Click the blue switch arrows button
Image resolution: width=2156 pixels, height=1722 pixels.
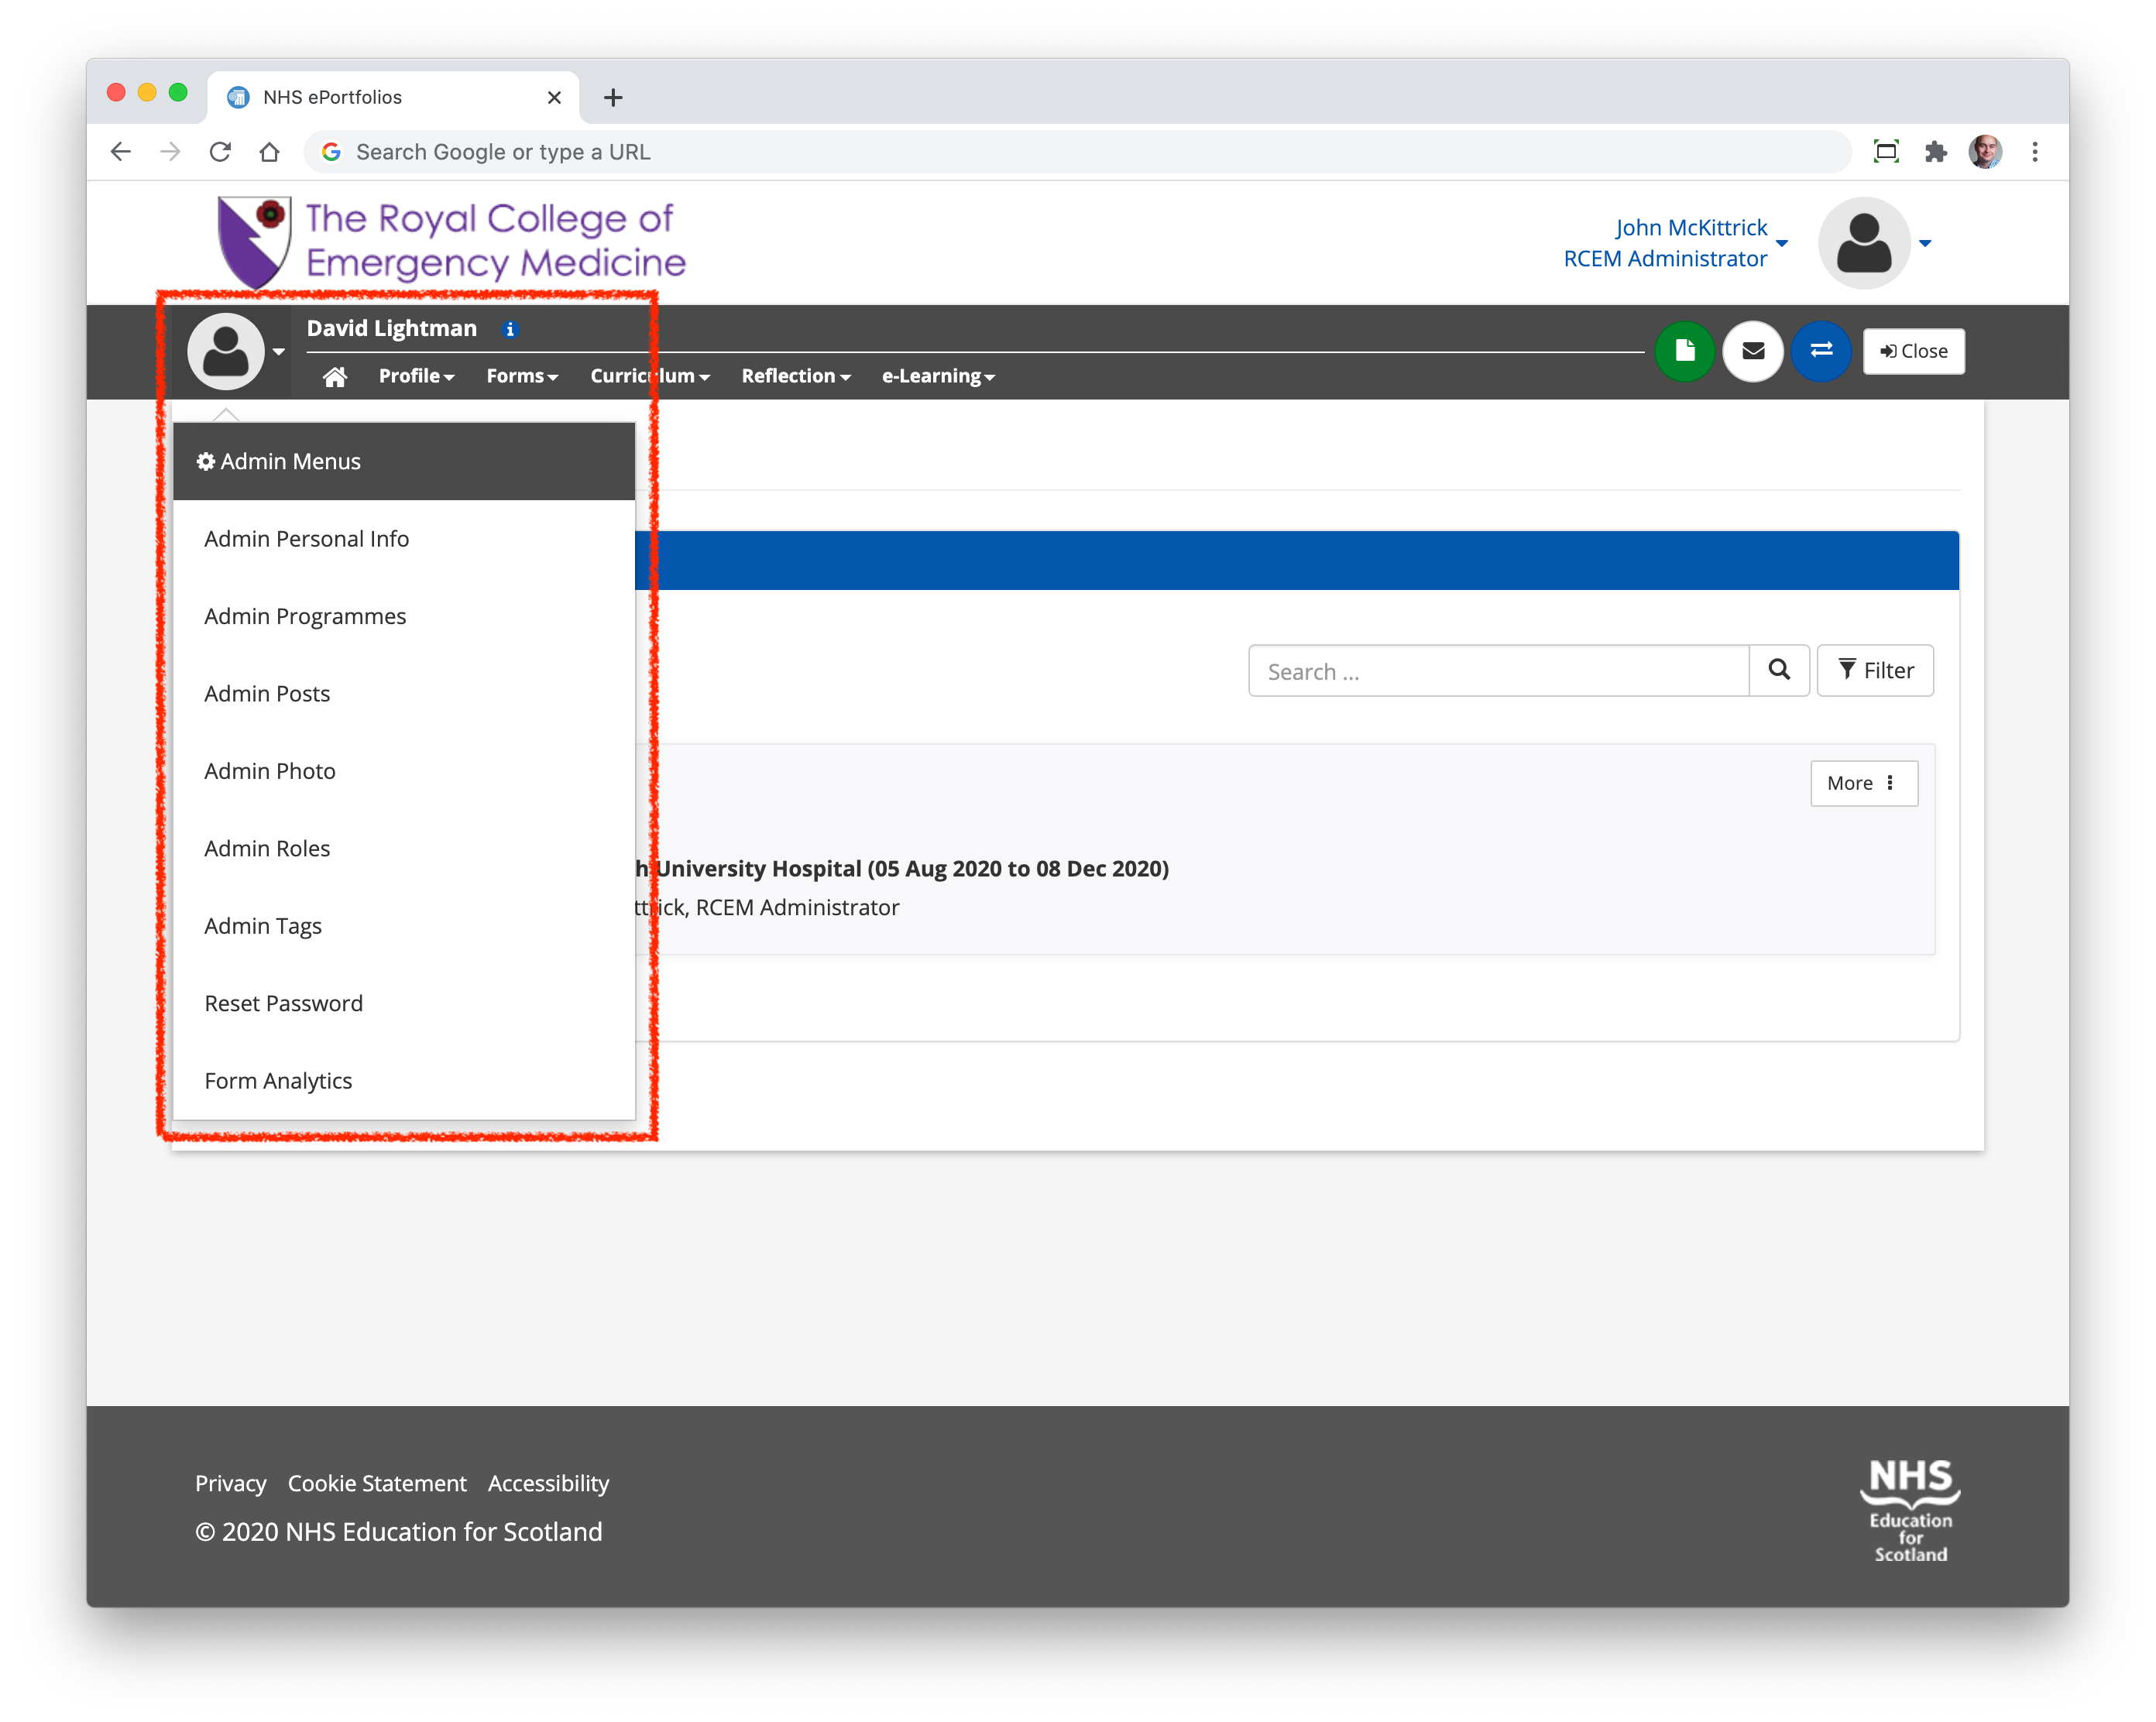pyautogui.click(x=1821, y=351)
